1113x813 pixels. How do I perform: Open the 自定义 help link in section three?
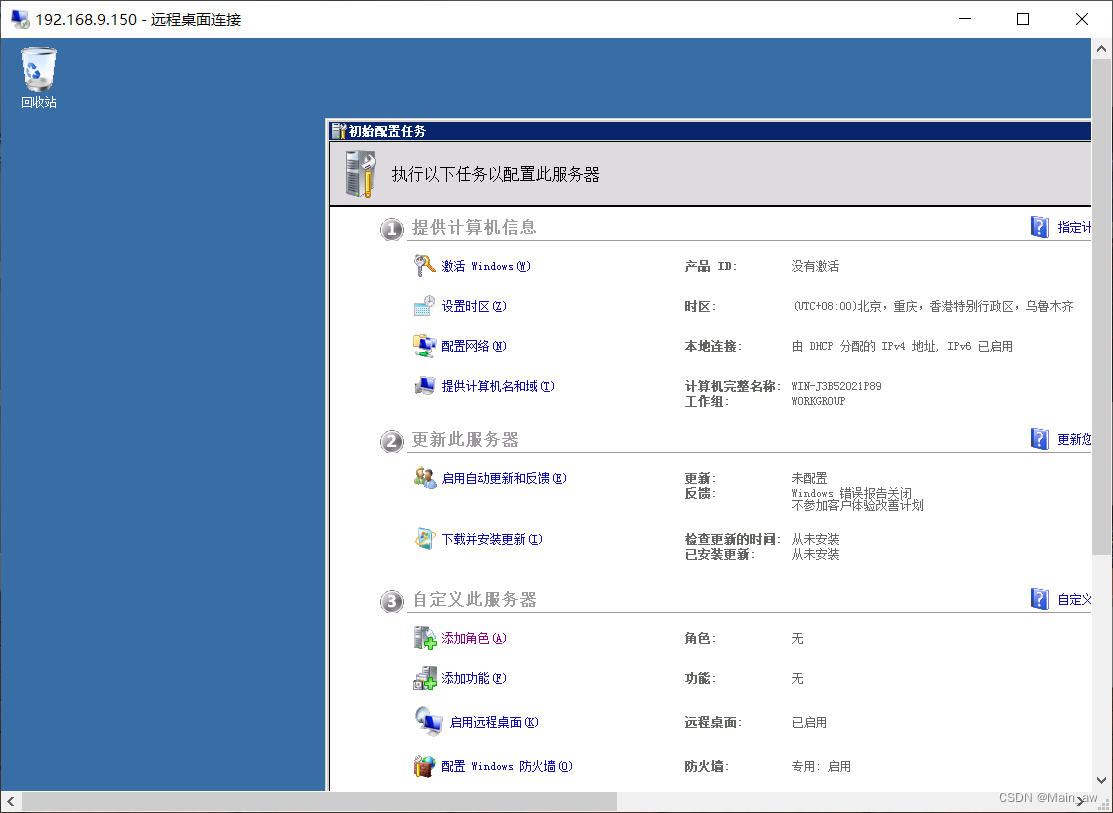pos(1074,600)
